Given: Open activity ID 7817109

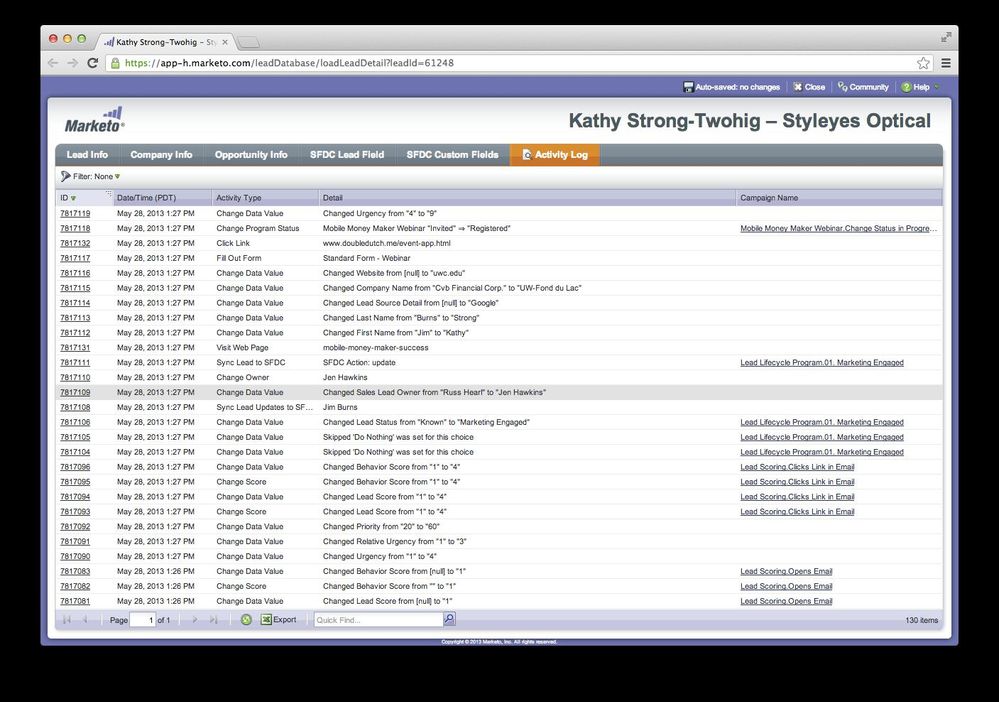Looking at the screenshot, I should tap(75, 392).
